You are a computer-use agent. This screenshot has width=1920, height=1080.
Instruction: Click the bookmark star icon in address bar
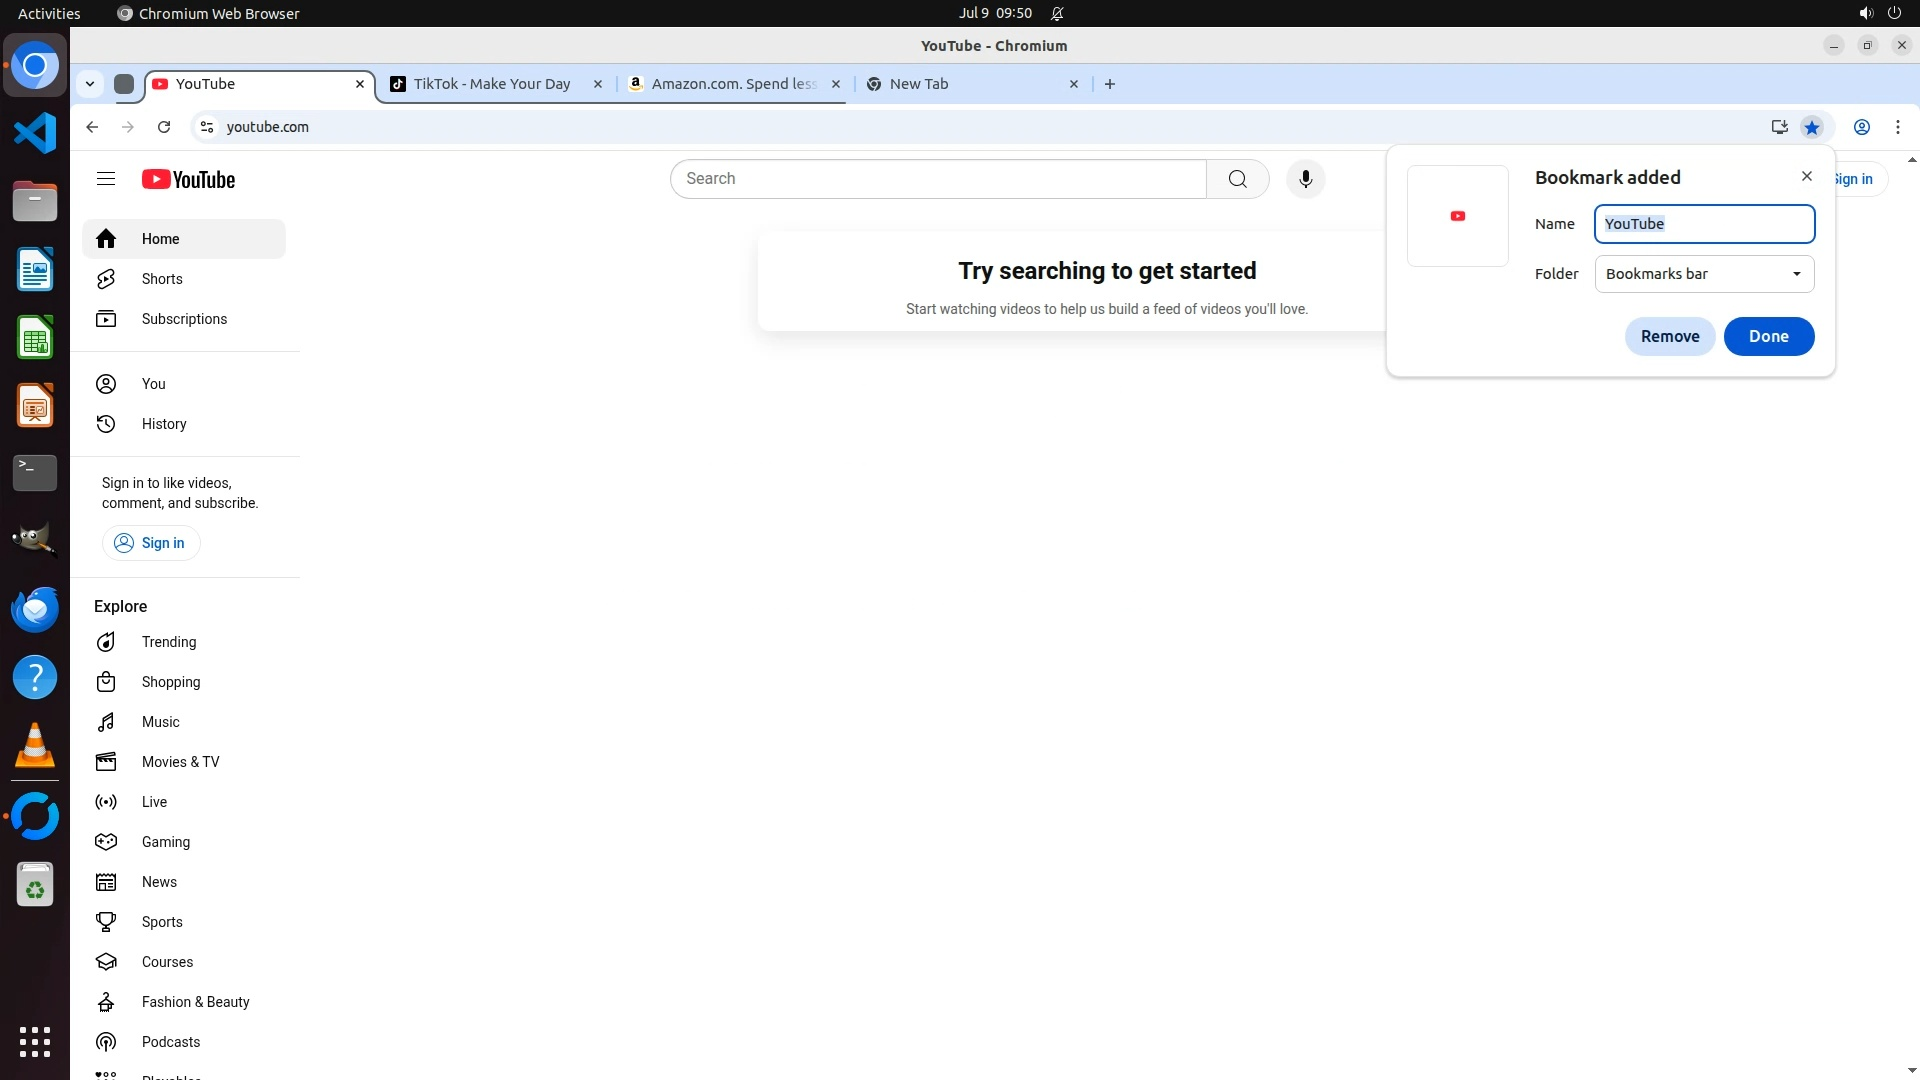(1812, 127)
